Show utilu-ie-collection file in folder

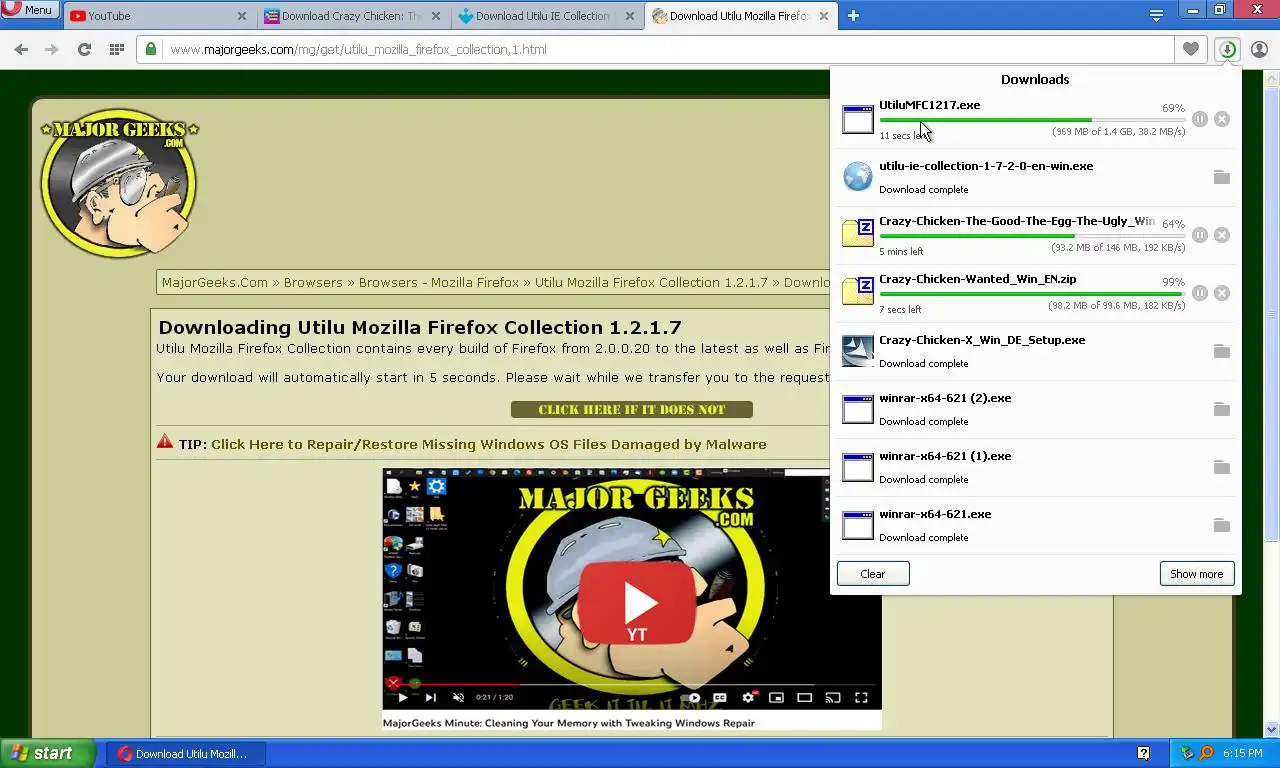click(1221, 177)
